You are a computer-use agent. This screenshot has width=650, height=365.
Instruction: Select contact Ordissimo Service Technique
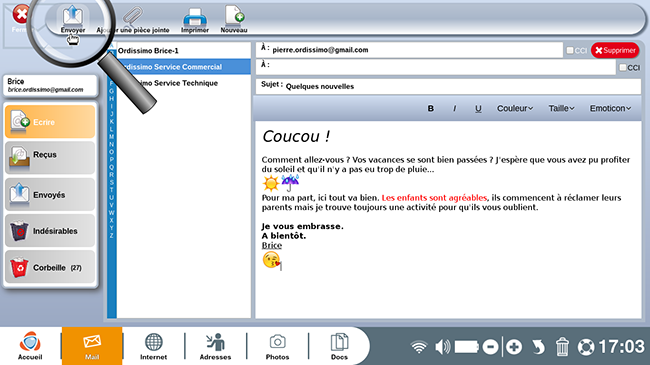pos(184,83)
